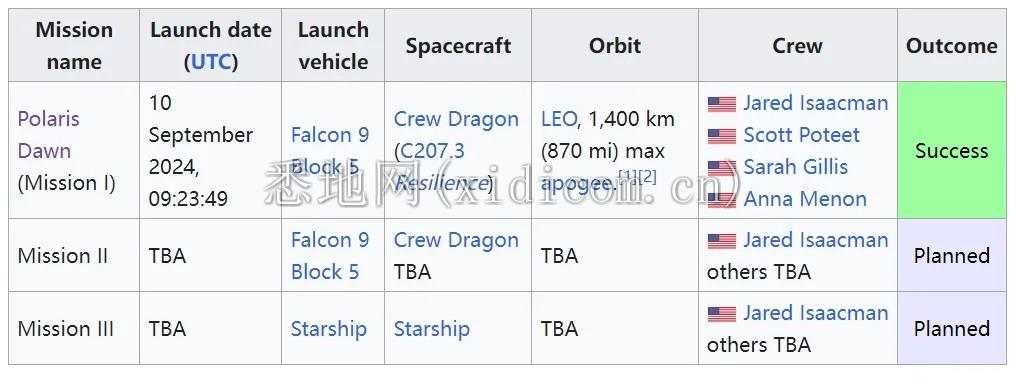Open Scott Poteet crew link

click(x=802, y=135)
